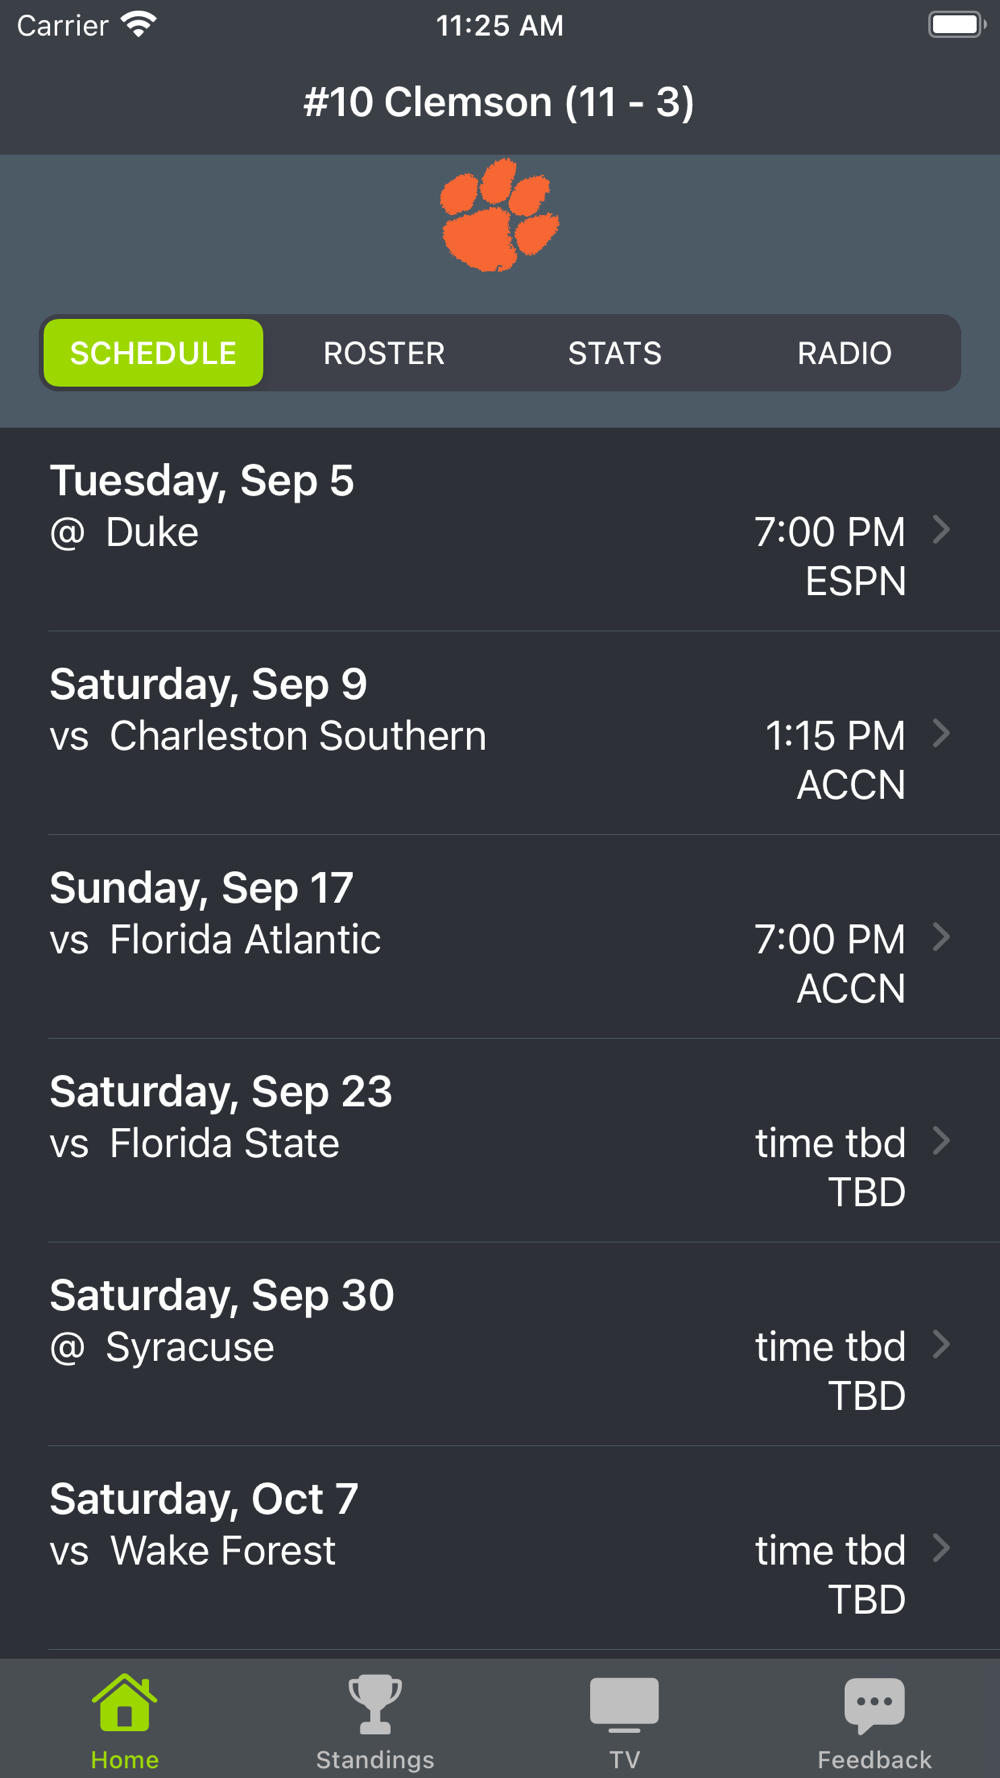Screen dimensions: 1000x1778
Task: Tap the Clemson tiger paw logo
Action: coord(499,215)
